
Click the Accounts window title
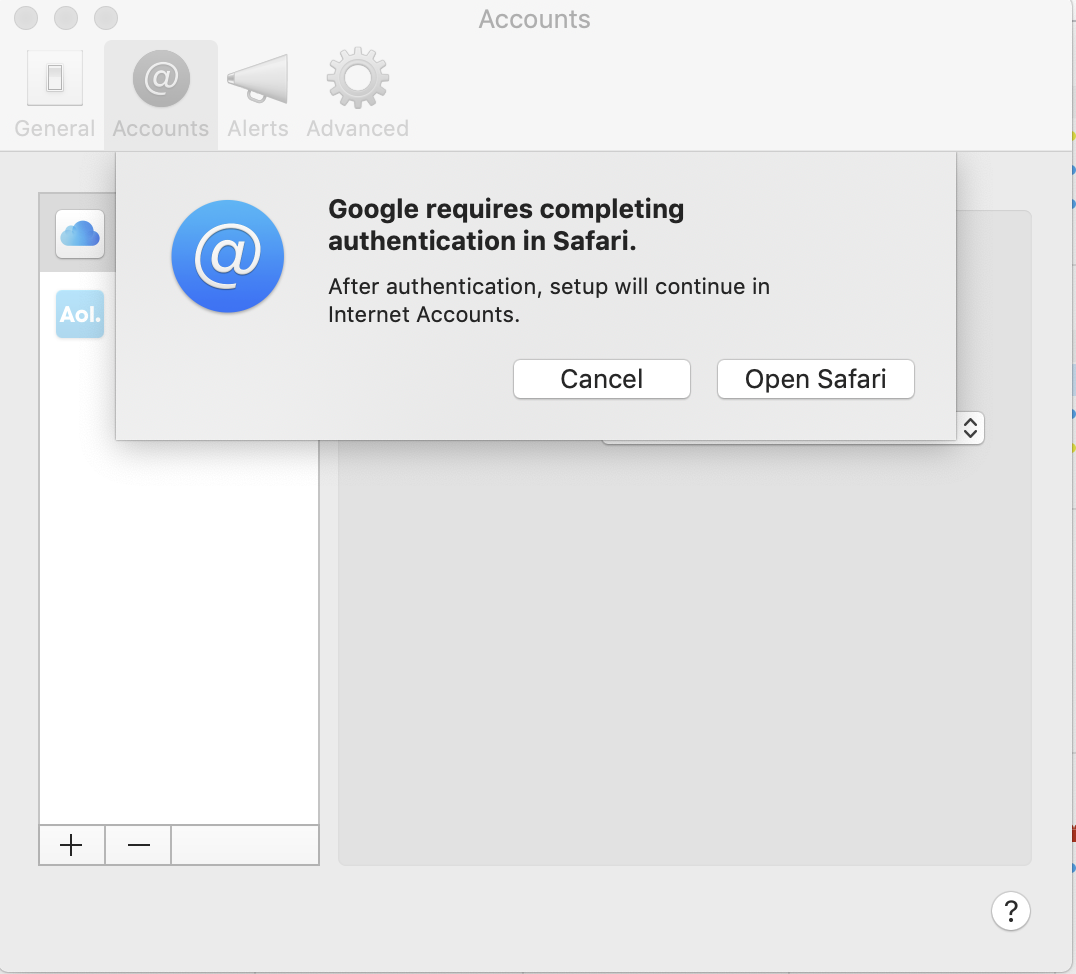(x=534, y=19)
